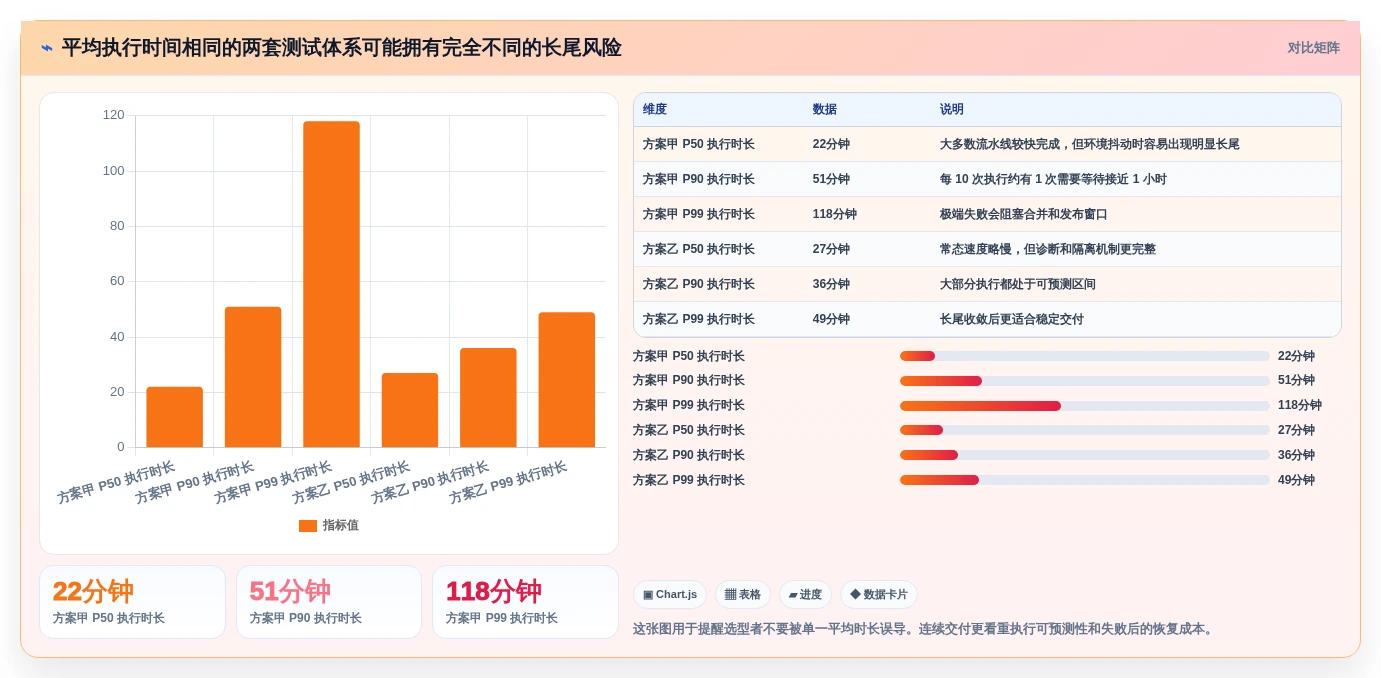Click the Chart.js chip

pos(670,595)
